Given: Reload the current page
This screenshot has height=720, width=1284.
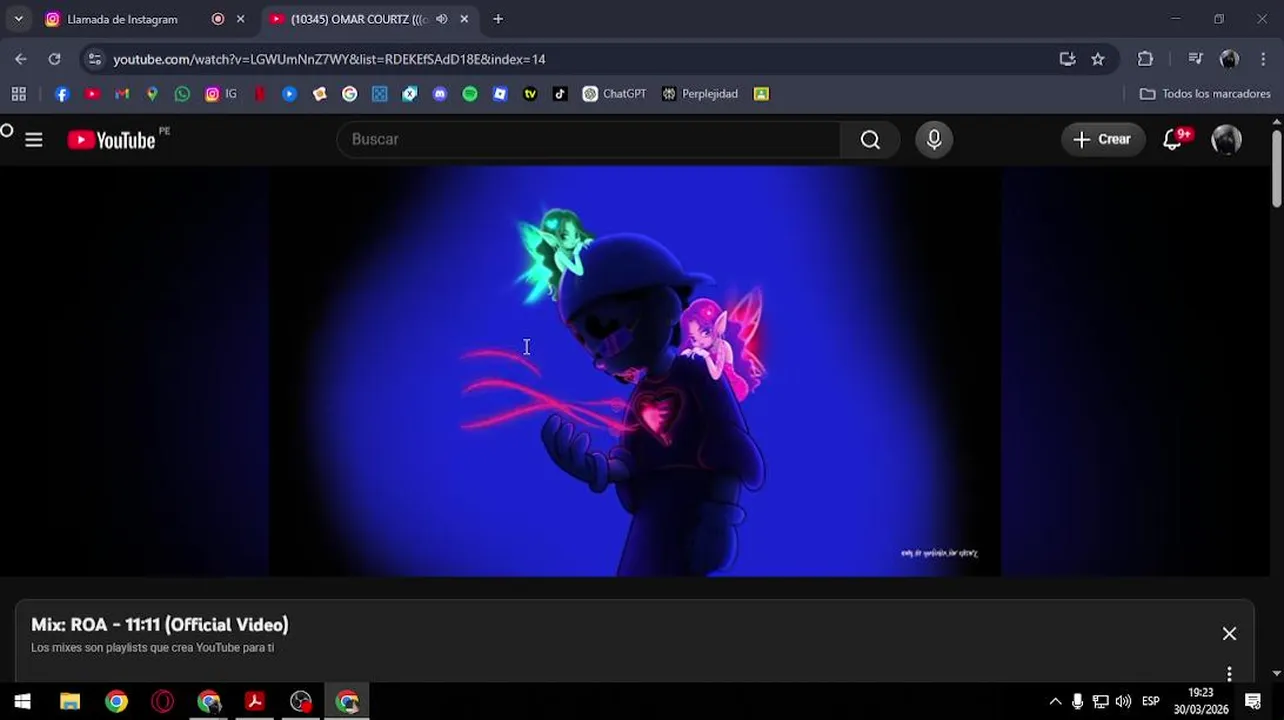Looking at the screenshot, I should 54,59.
